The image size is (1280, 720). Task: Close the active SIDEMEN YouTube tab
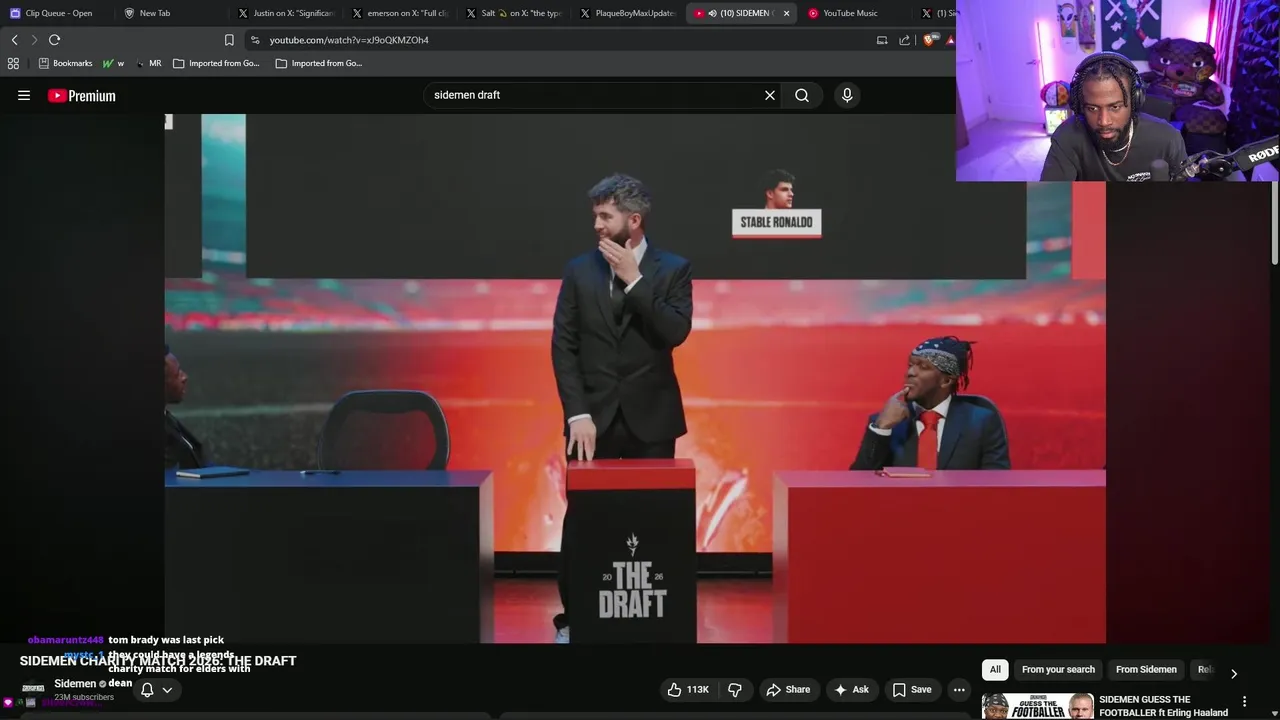click(786, 13)
